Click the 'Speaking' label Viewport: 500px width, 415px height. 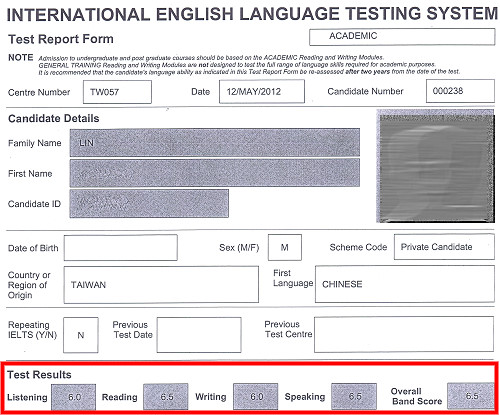pyautogui.click(x=305, y=397)
